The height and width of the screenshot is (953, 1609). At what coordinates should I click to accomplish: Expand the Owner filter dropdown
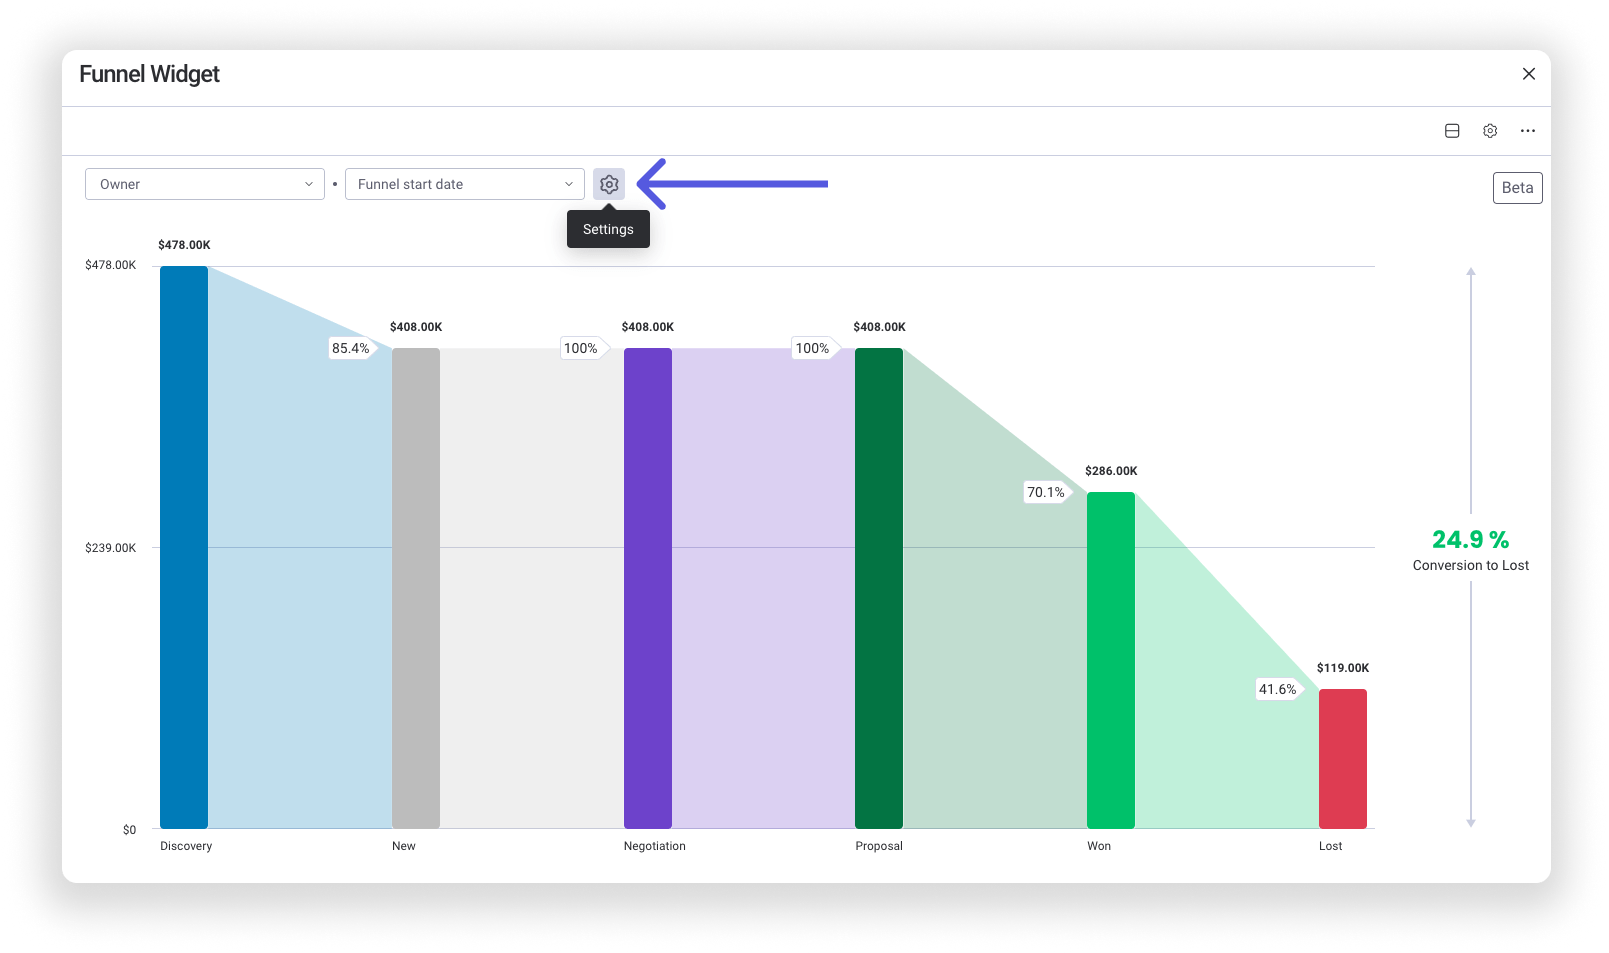[204, 184]
